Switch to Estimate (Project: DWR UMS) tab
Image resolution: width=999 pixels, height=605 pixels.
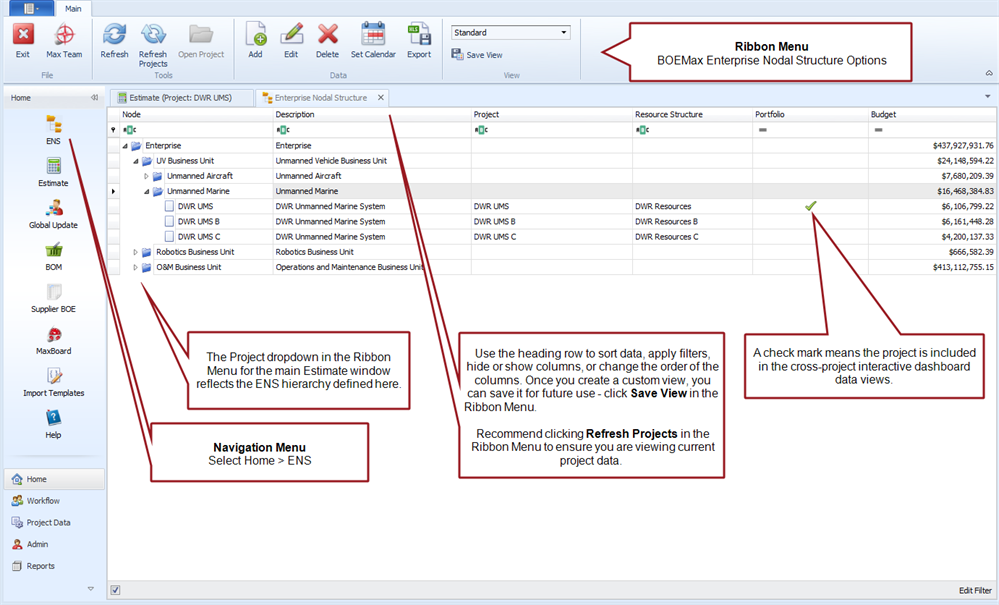pyautogui.click(x=179, y=98)
